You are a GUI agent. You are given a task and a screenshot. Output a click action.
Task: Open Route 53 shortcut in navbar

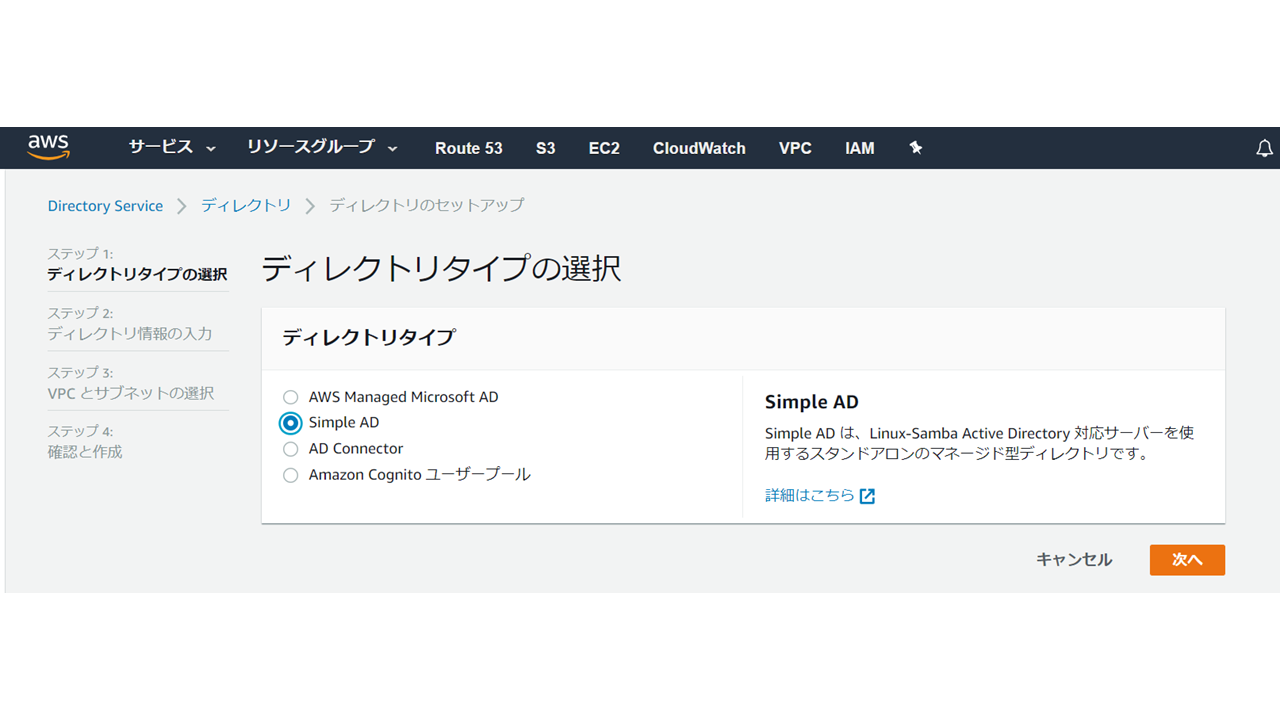(x=468, y=148)
